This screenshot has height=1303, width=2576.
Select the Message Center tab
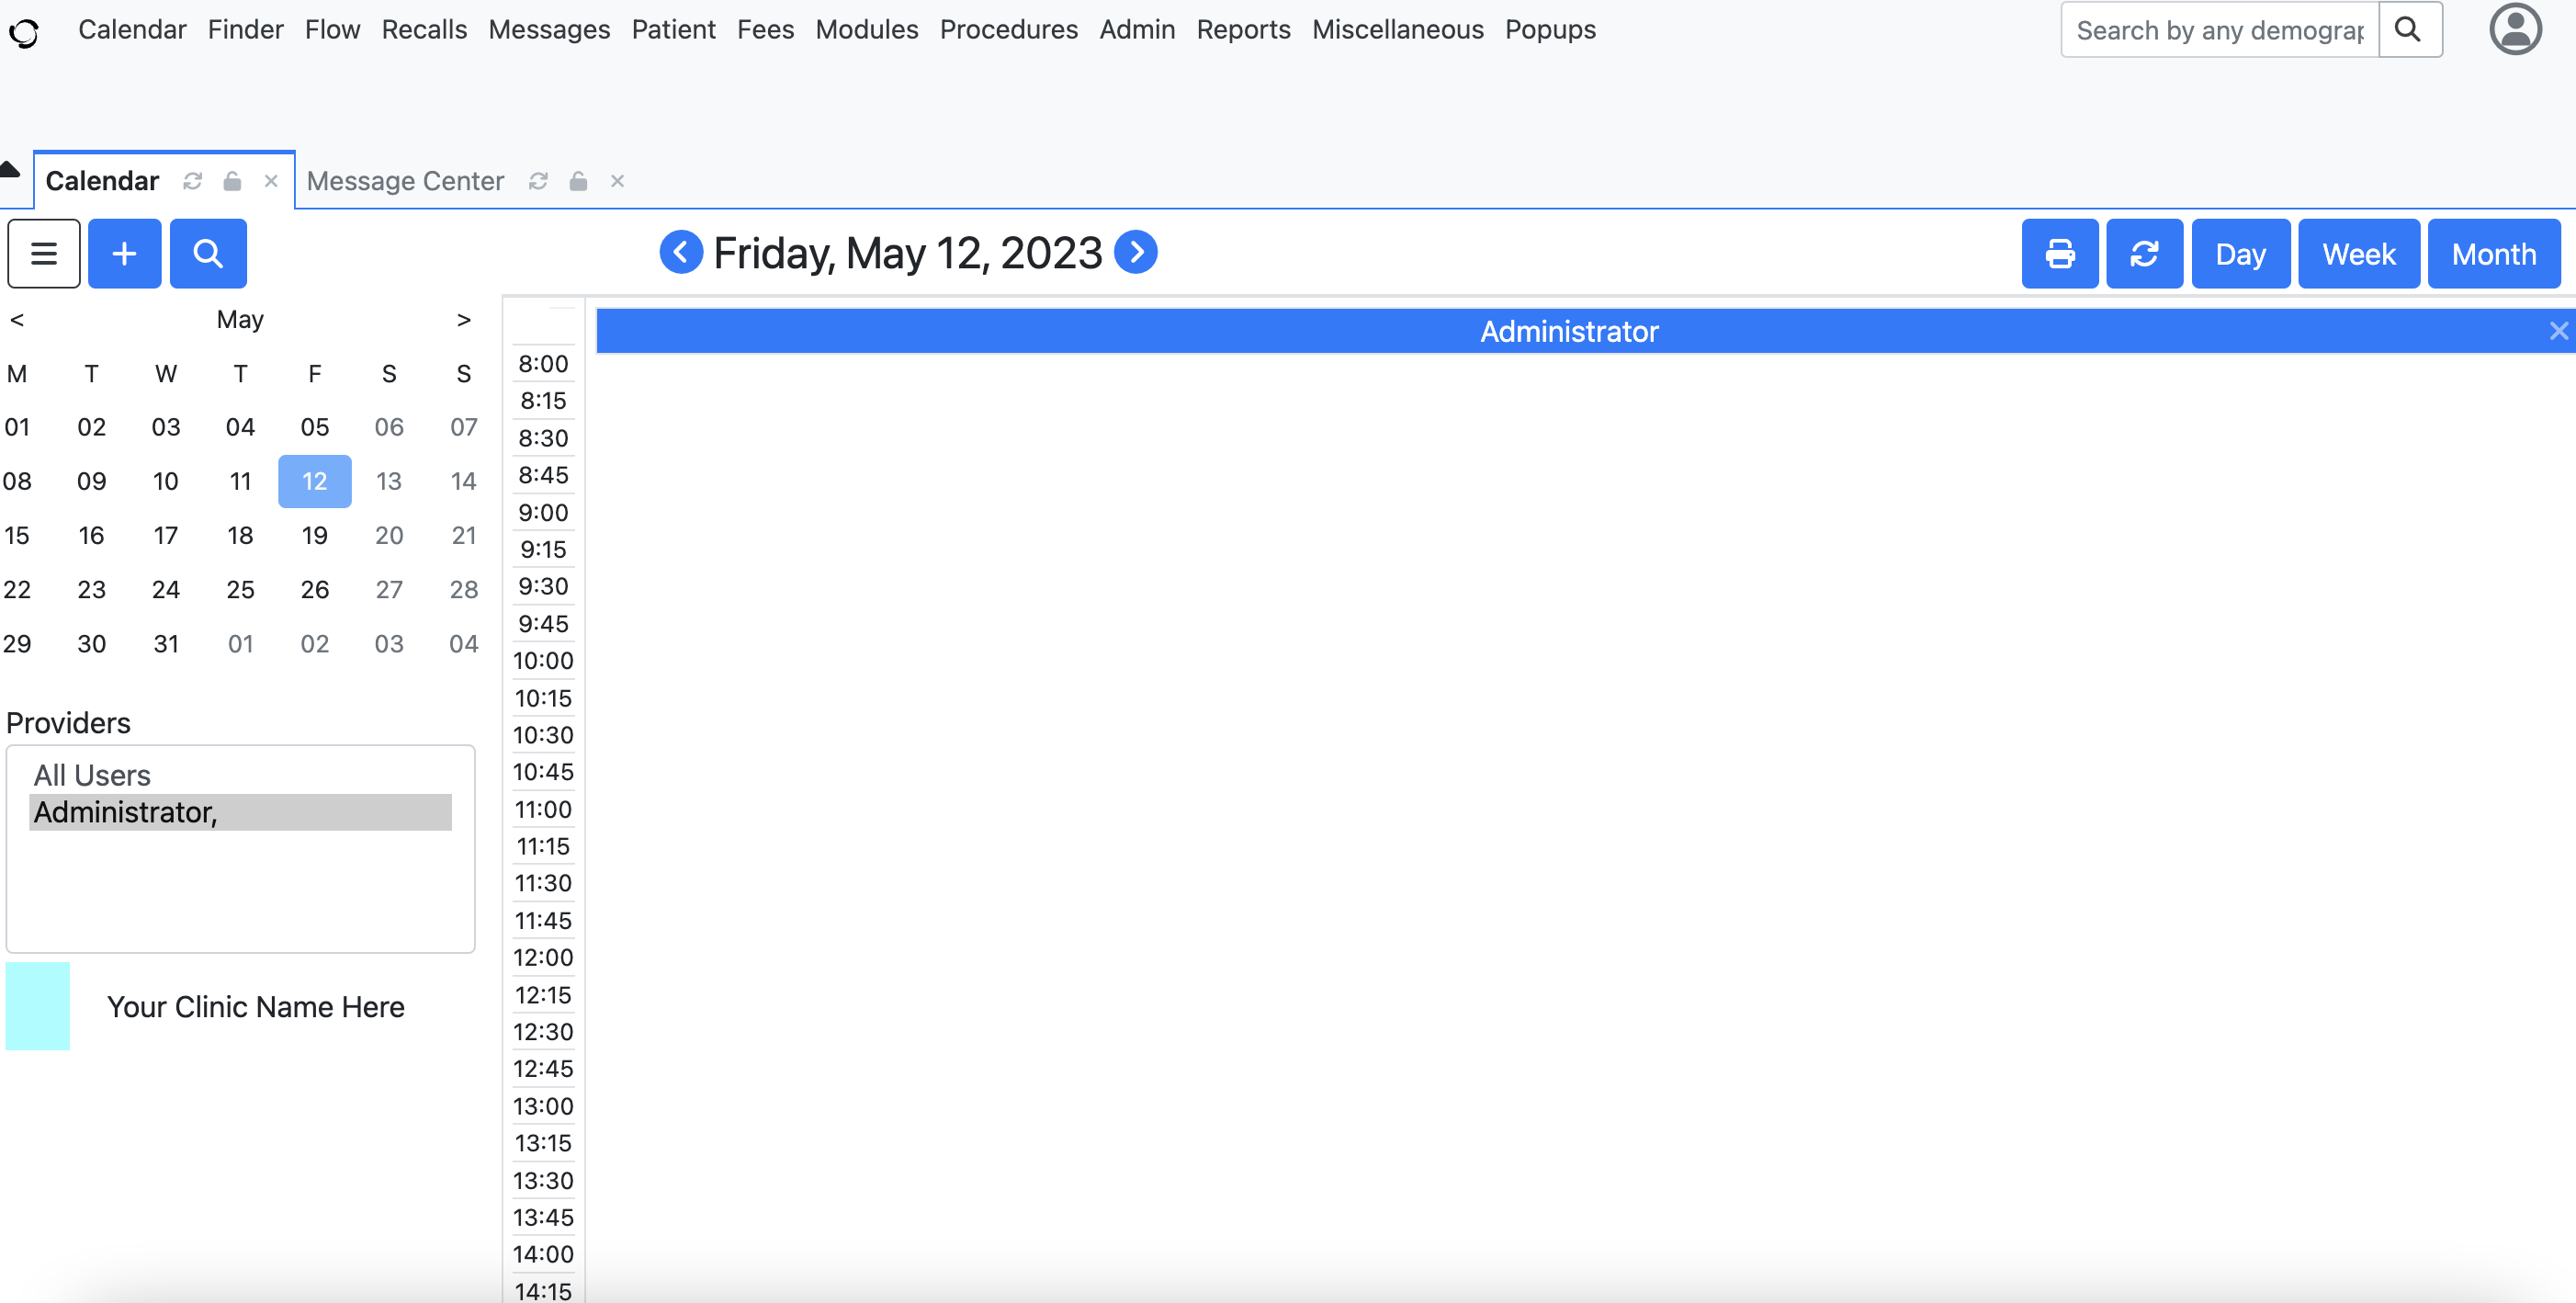(x=405, y=181)
